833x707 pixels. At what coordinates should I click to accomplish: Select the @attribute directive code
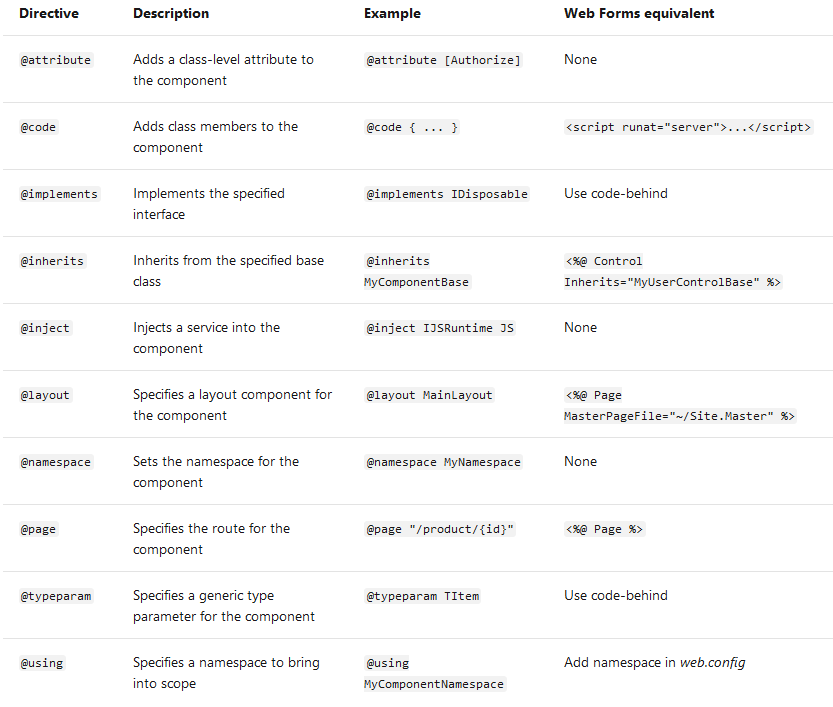coord(56,60)
